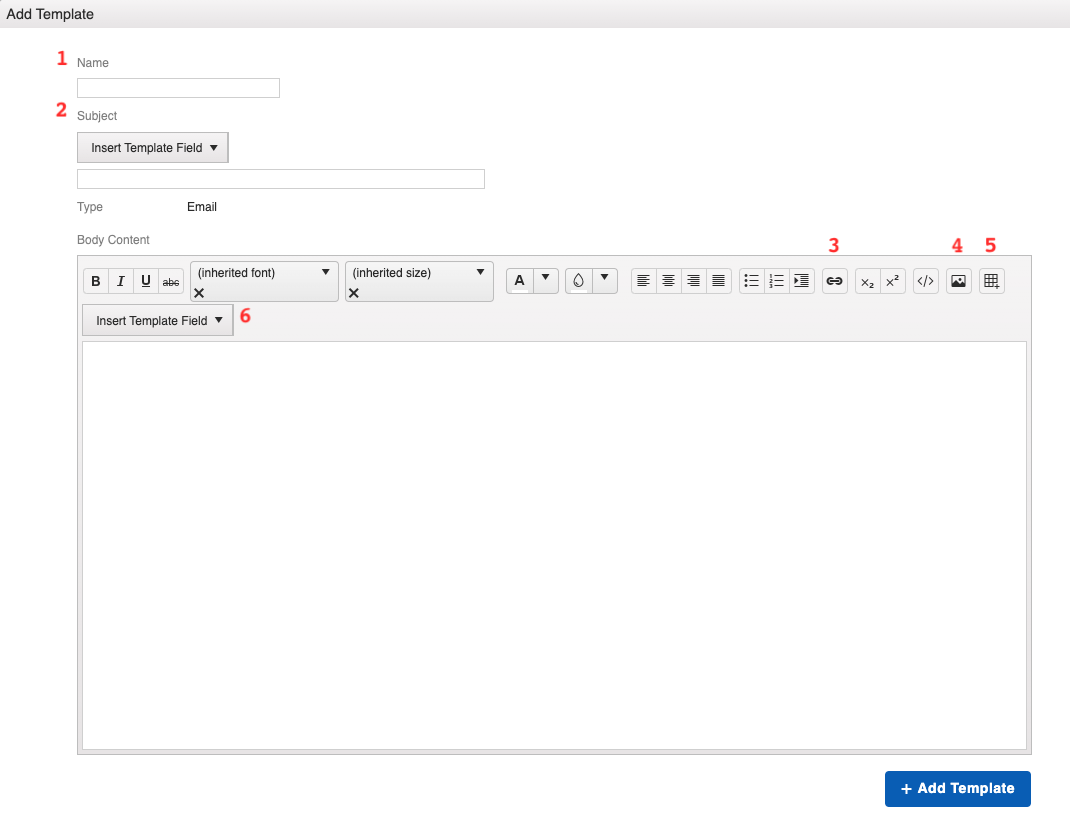Justify the body text
1070x820 pixels.
pos(719,281)
